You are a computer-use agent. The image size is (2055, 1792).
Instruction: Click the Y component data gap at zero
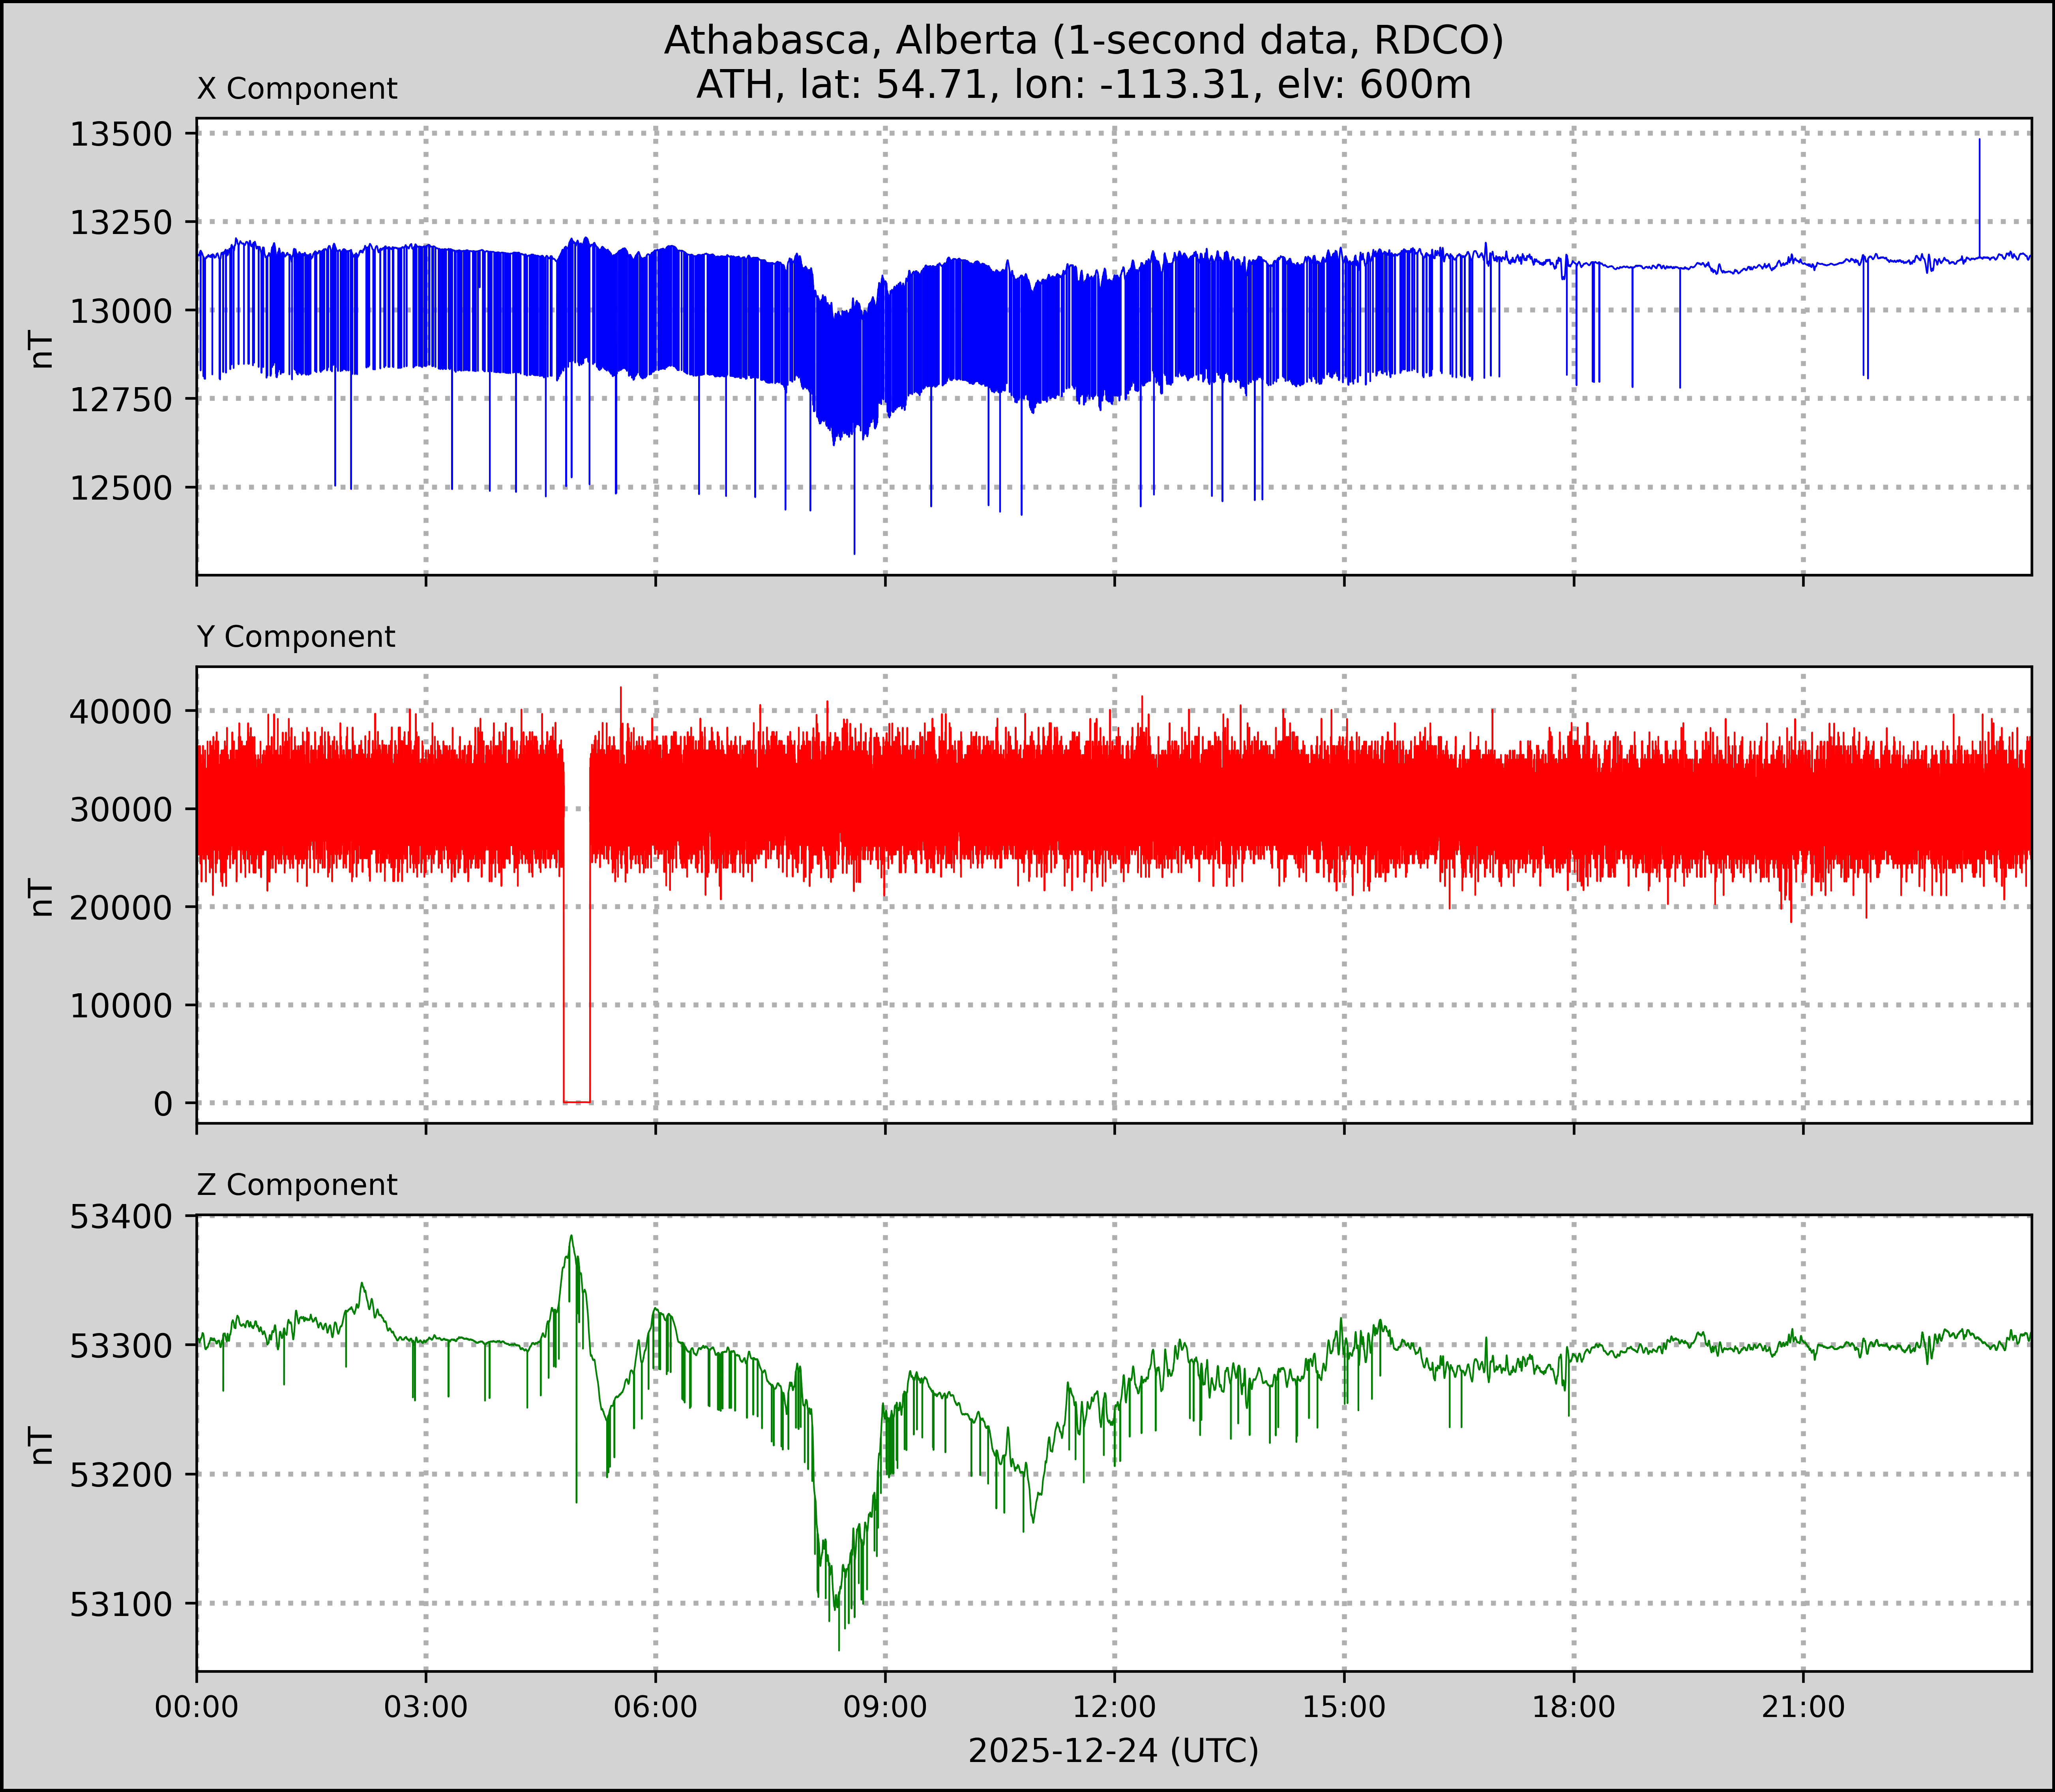[x=577, y=1101]
